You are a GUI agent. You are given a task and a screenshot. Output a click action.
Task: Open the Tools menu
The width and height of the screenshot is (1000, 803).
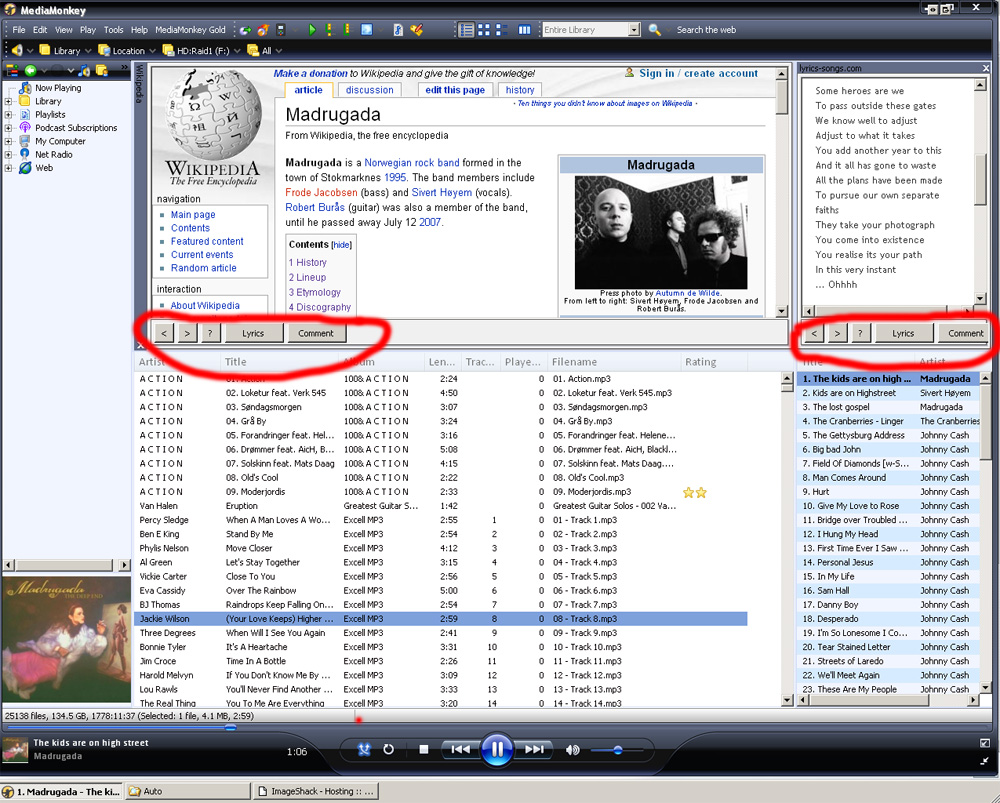click(114, 29)
